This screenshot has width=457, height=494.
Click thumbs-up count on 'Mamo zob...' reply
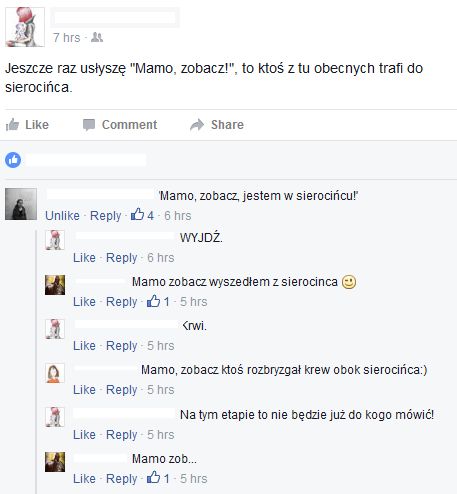click(x=158, y=479)
